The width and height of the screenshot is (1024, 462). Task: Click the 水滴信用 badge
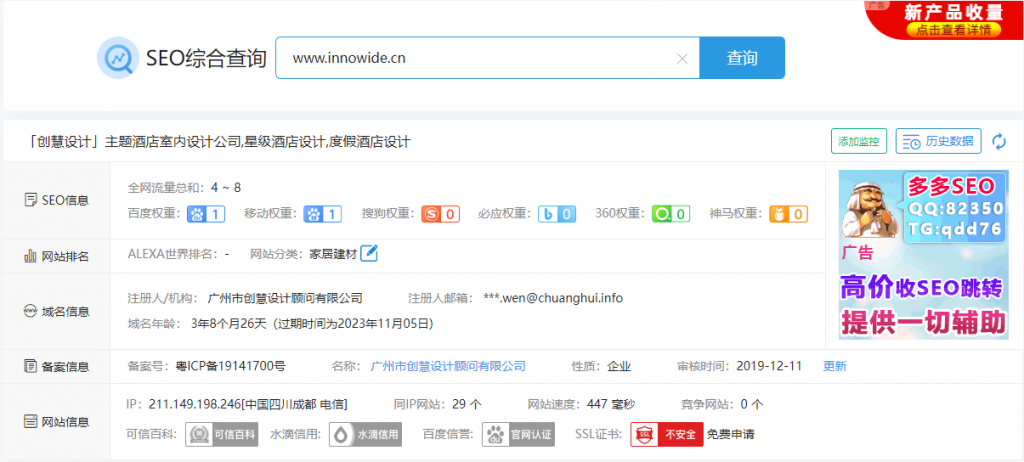pos(365,435)
